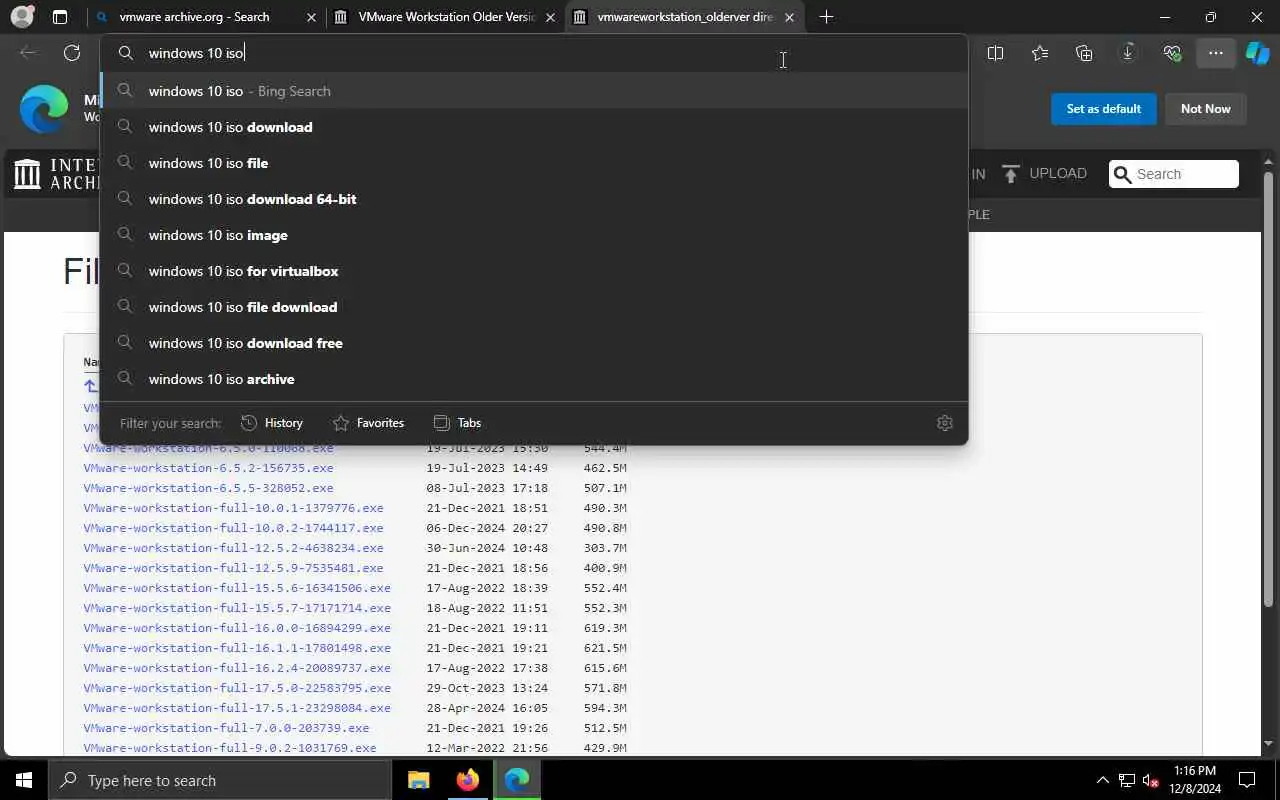Pick 'windows 10 iso file' suggestion

pyautogui.click(x=534, y=163)
